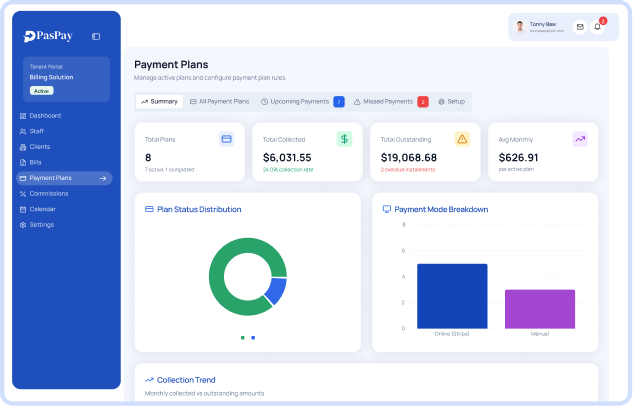Click the 24.0% collection rate text
Screen dimensions: 633x406
[x=288, y=170]
